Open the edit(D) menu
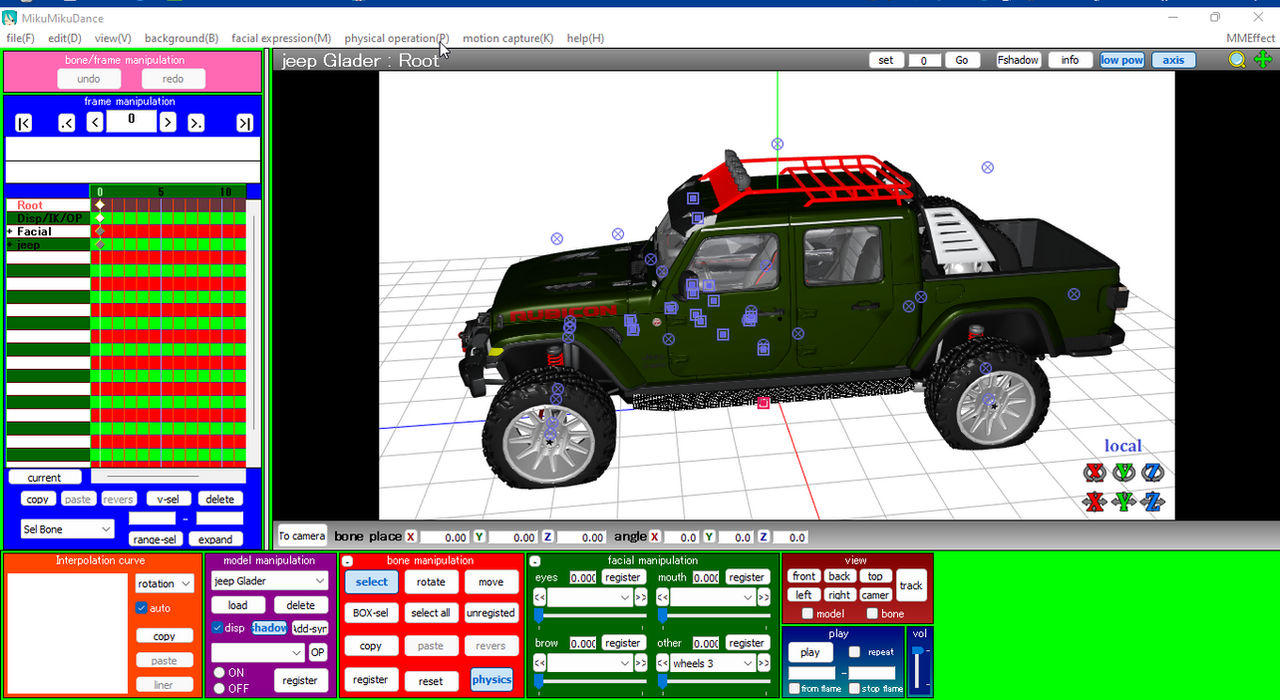The width and height of the screenshot is (1280, 700). (65, 38)
